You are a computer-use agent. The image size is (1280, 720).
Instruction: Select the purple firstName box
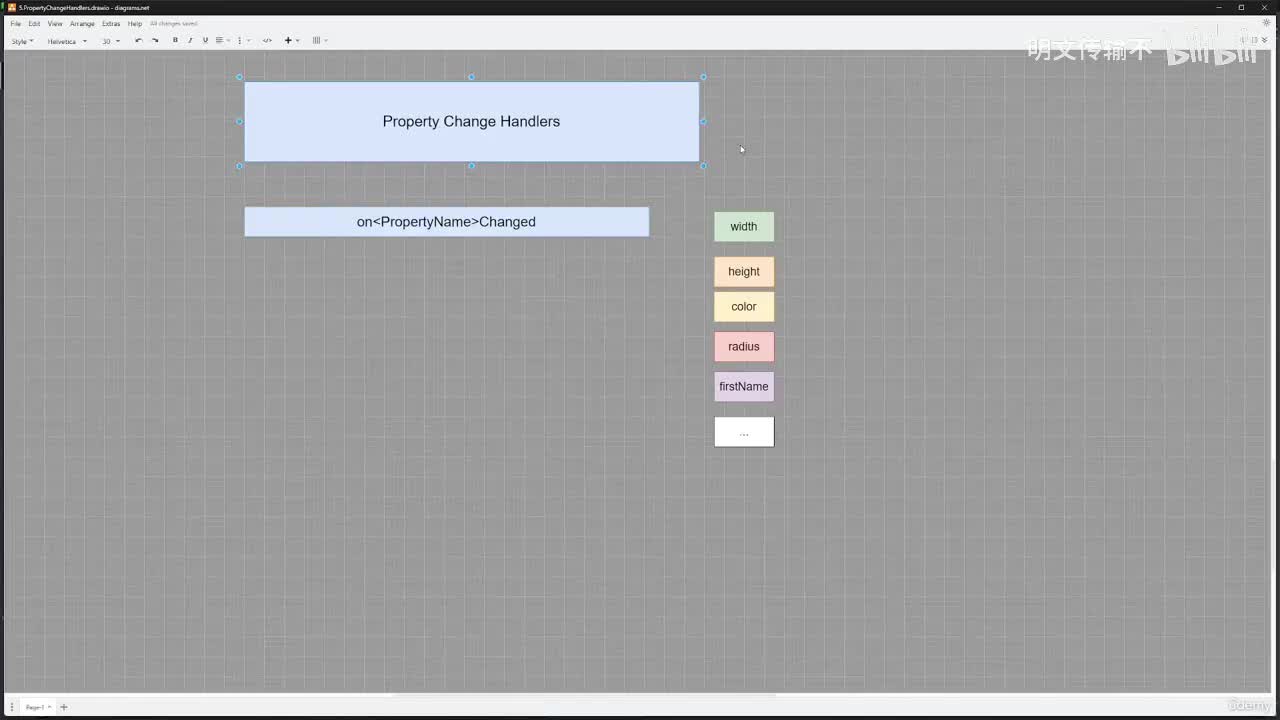click(x=744, y=387)
